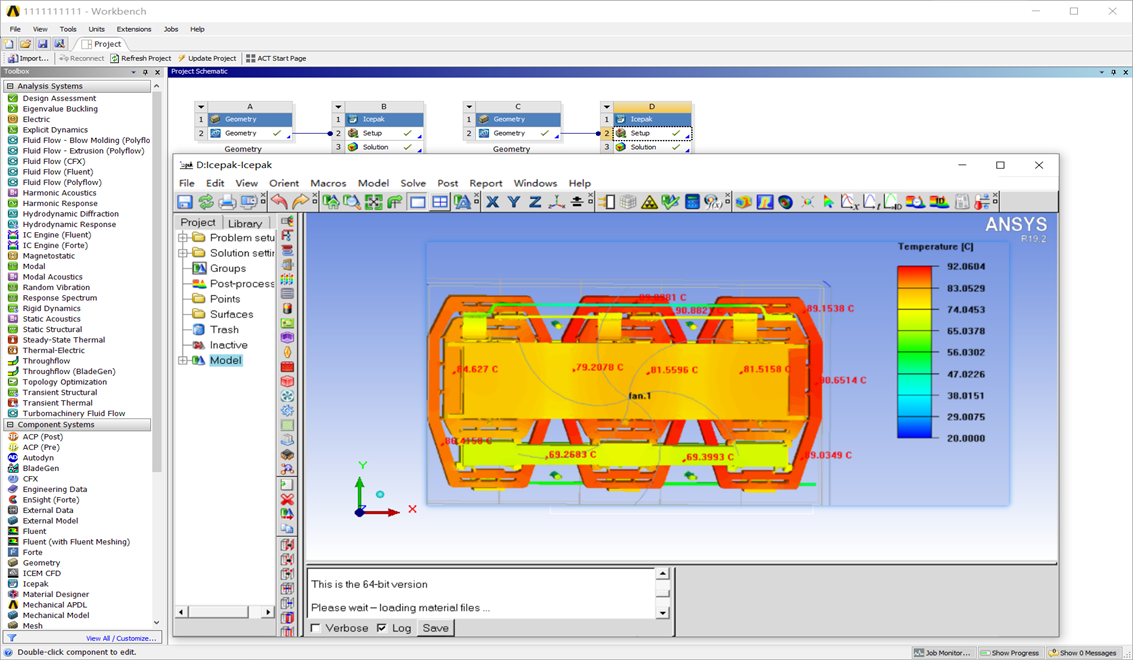Open View All / Customize link
Viewport: 1133px width, 660px height.
click(x=120, y=638)
